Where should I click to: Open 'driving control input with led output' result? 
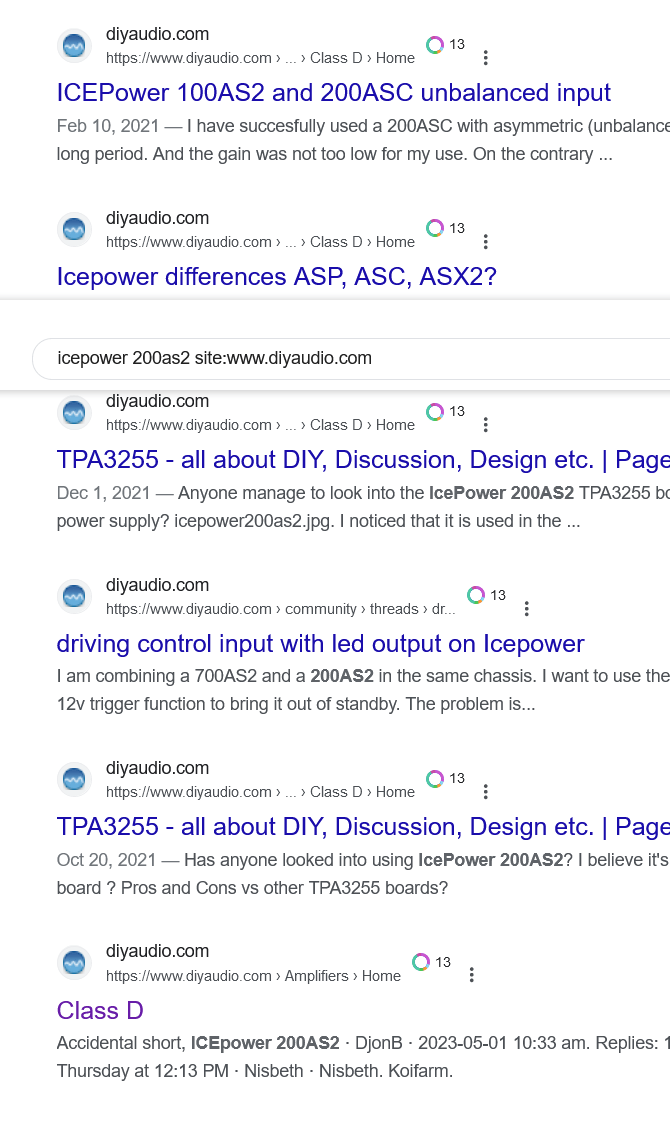[320, 644]
